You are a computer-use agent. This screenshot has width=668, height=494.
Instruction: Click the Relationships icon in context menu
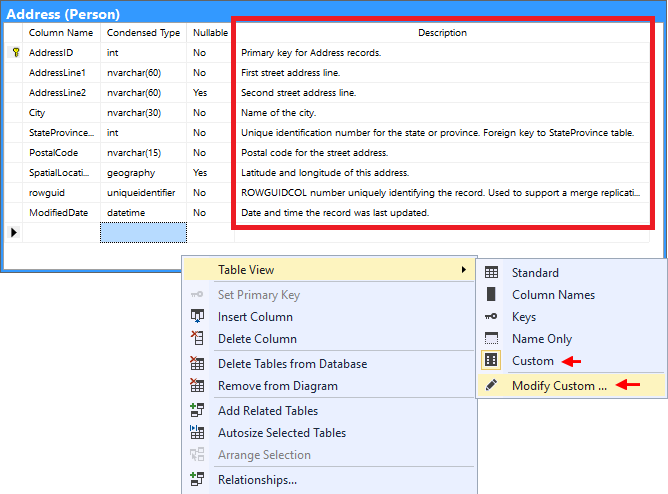tap(197, 480)
